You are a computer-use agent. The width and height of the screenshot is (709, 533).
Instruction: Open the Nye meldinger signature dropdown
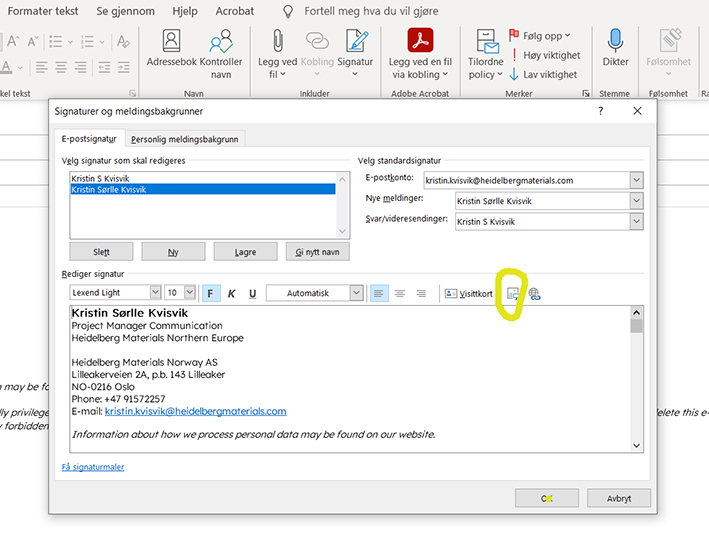(x=636, y=201)
